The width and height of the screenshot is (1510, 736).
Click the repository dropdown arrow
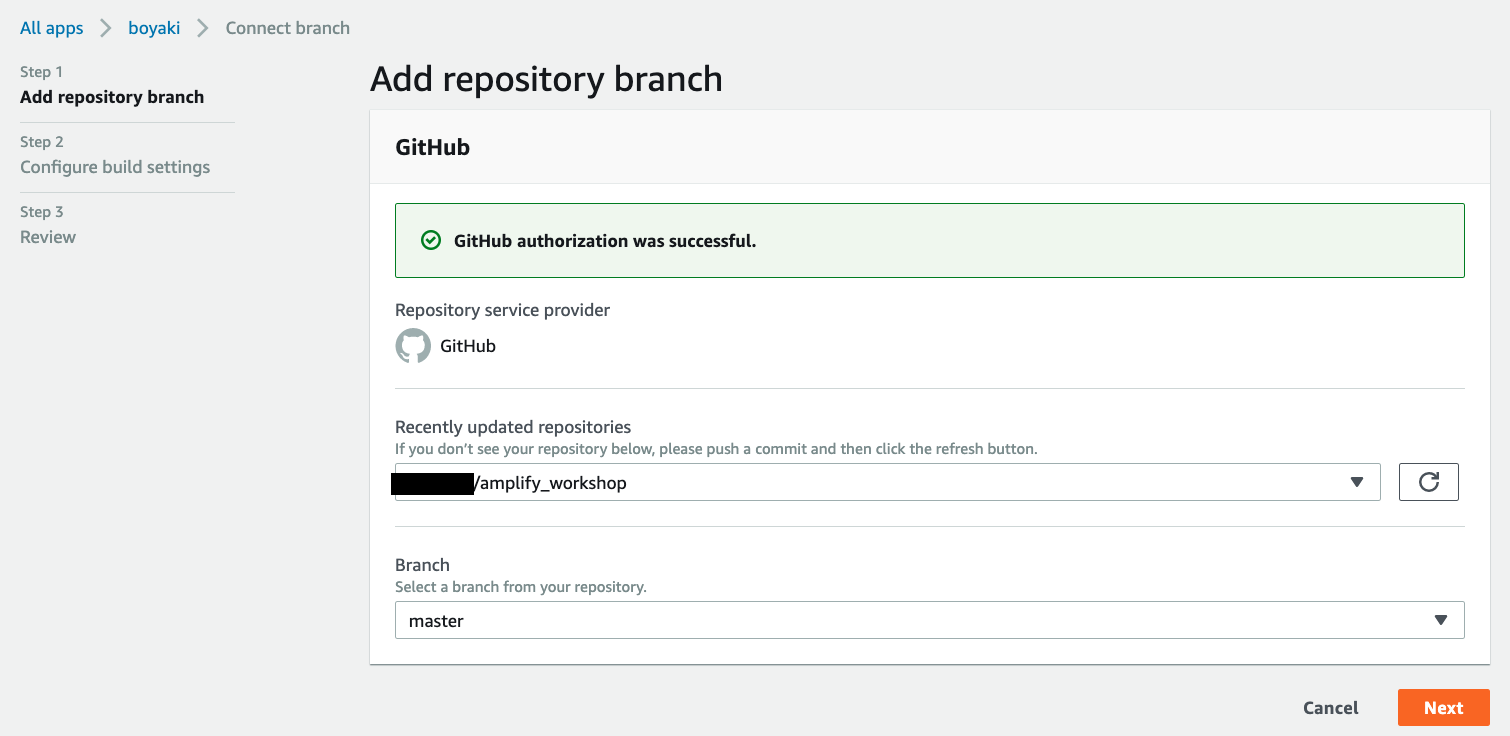(x=1357, y=482)
